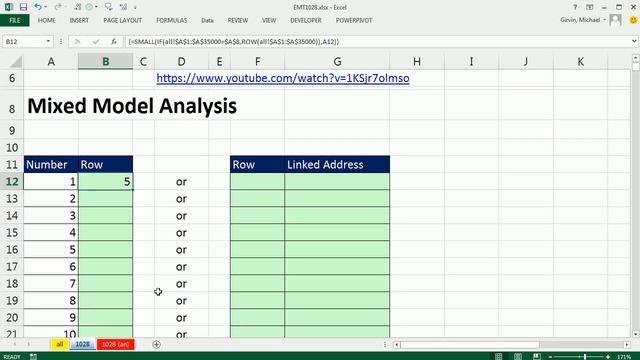Click the Undo arrow icon
The image size is (640, 360).
(38, 7)
